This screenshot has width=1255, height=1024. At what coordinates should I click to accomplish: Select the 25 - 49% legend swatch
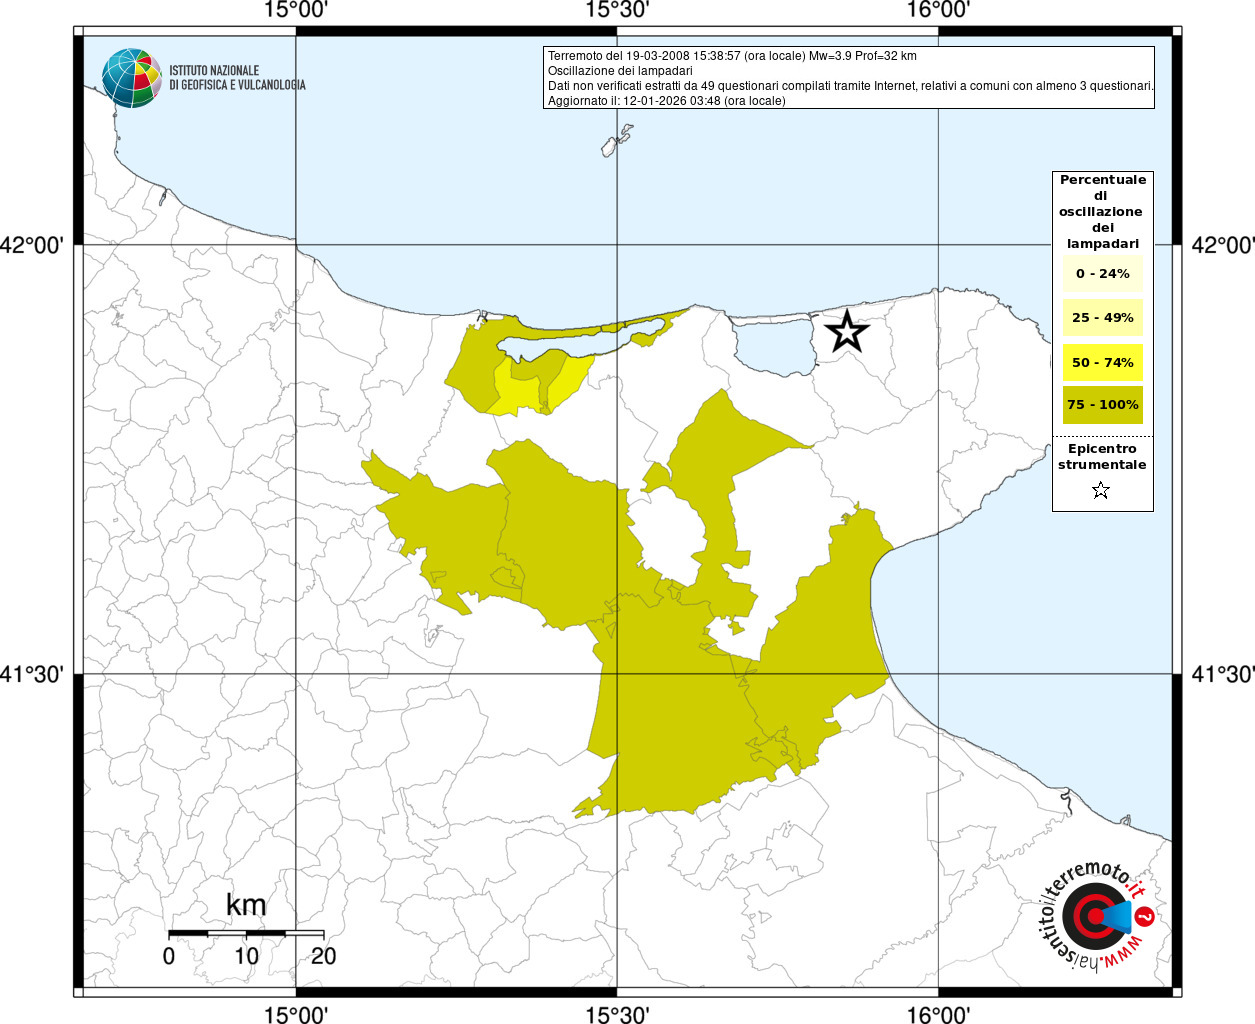pos(1103,318)
